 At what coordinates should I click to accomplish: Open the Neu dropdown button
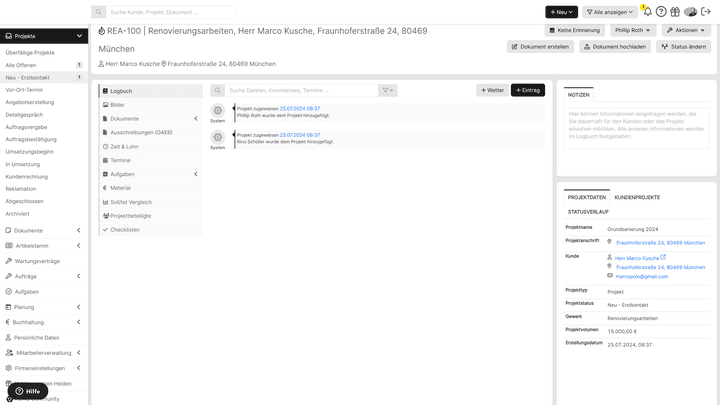561,12
